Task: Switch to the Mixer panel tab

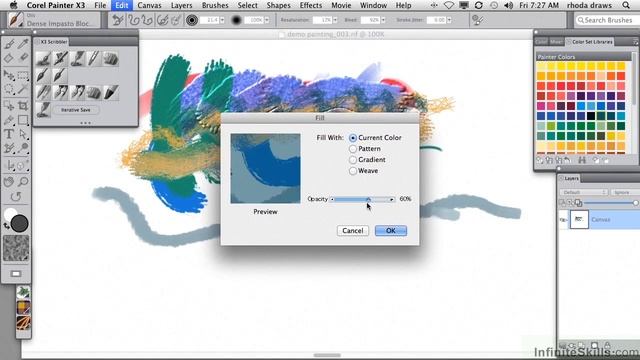Action: (556, 42)
